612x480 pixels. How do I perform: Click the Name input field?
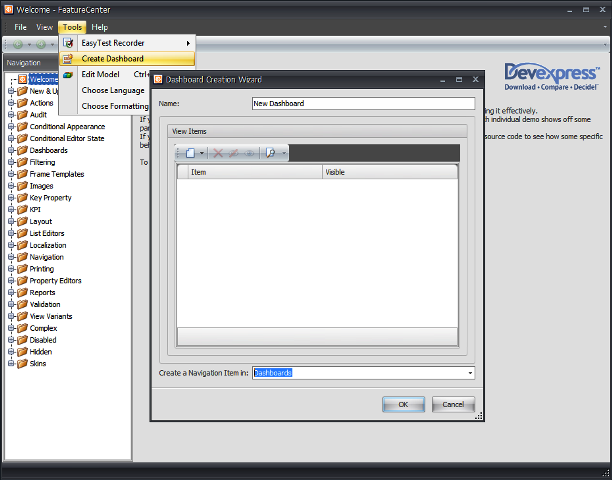point(363,103)
